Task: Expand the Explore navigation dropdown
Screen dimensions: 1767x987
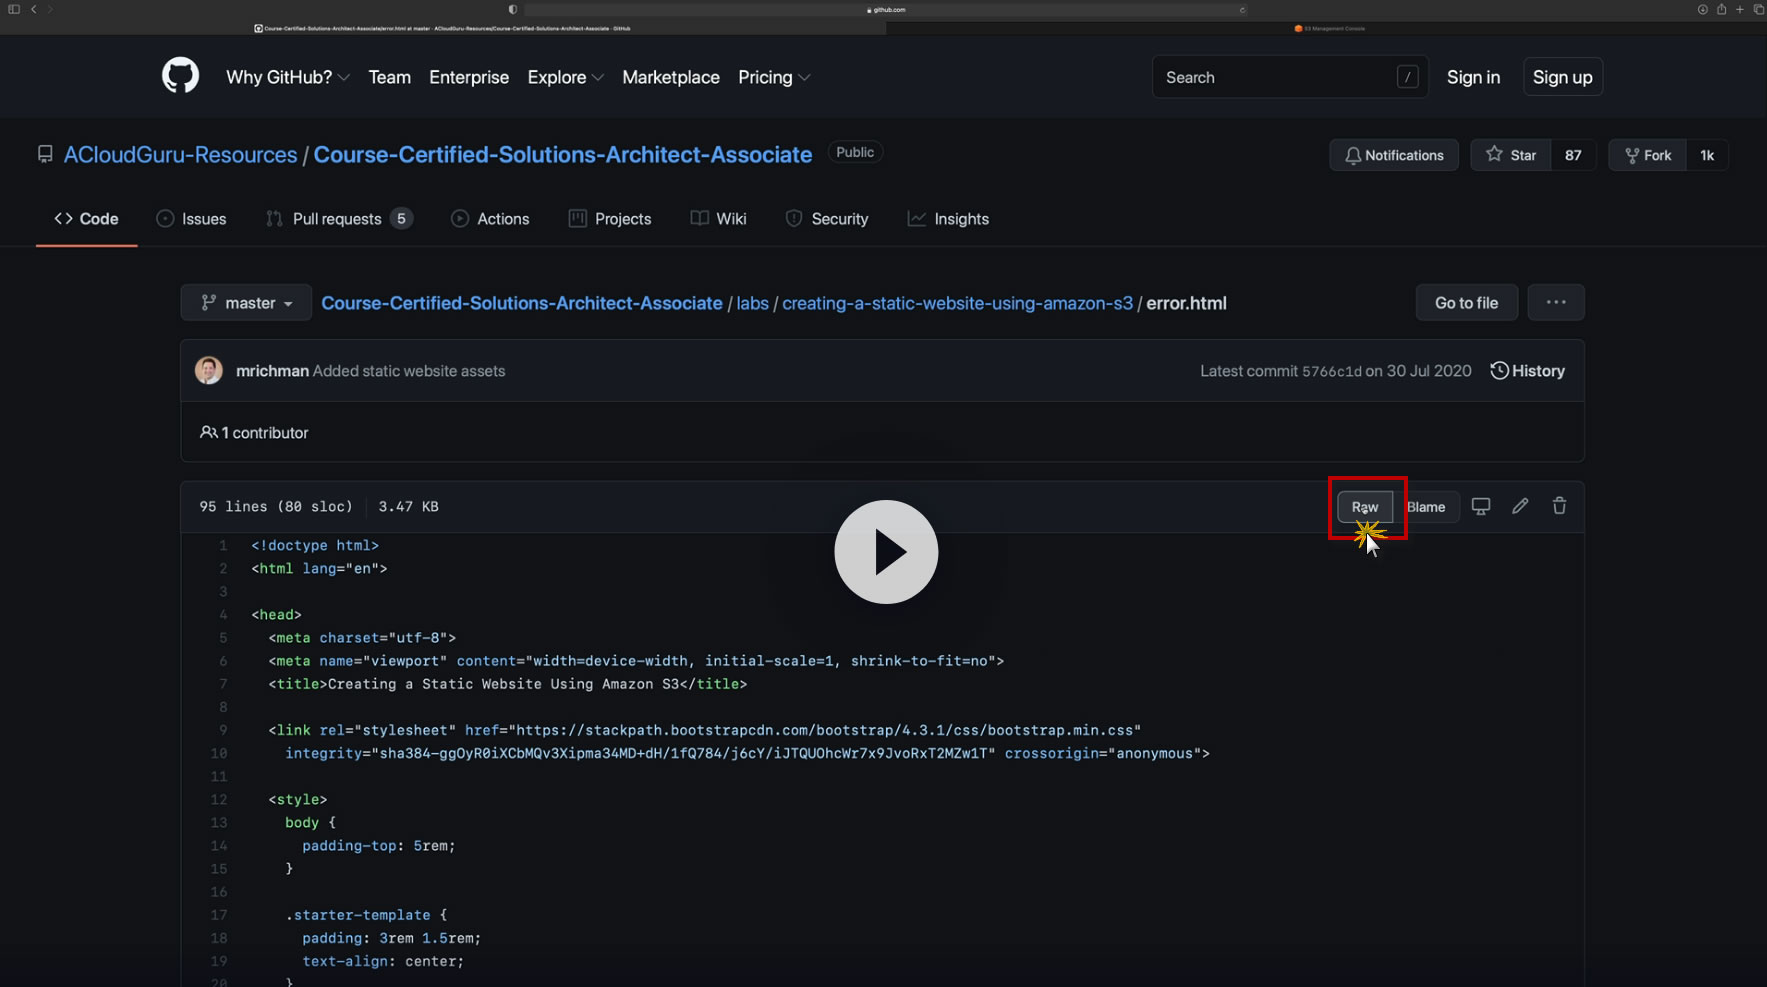Action: pyautogui.click(x=565, y=77)
